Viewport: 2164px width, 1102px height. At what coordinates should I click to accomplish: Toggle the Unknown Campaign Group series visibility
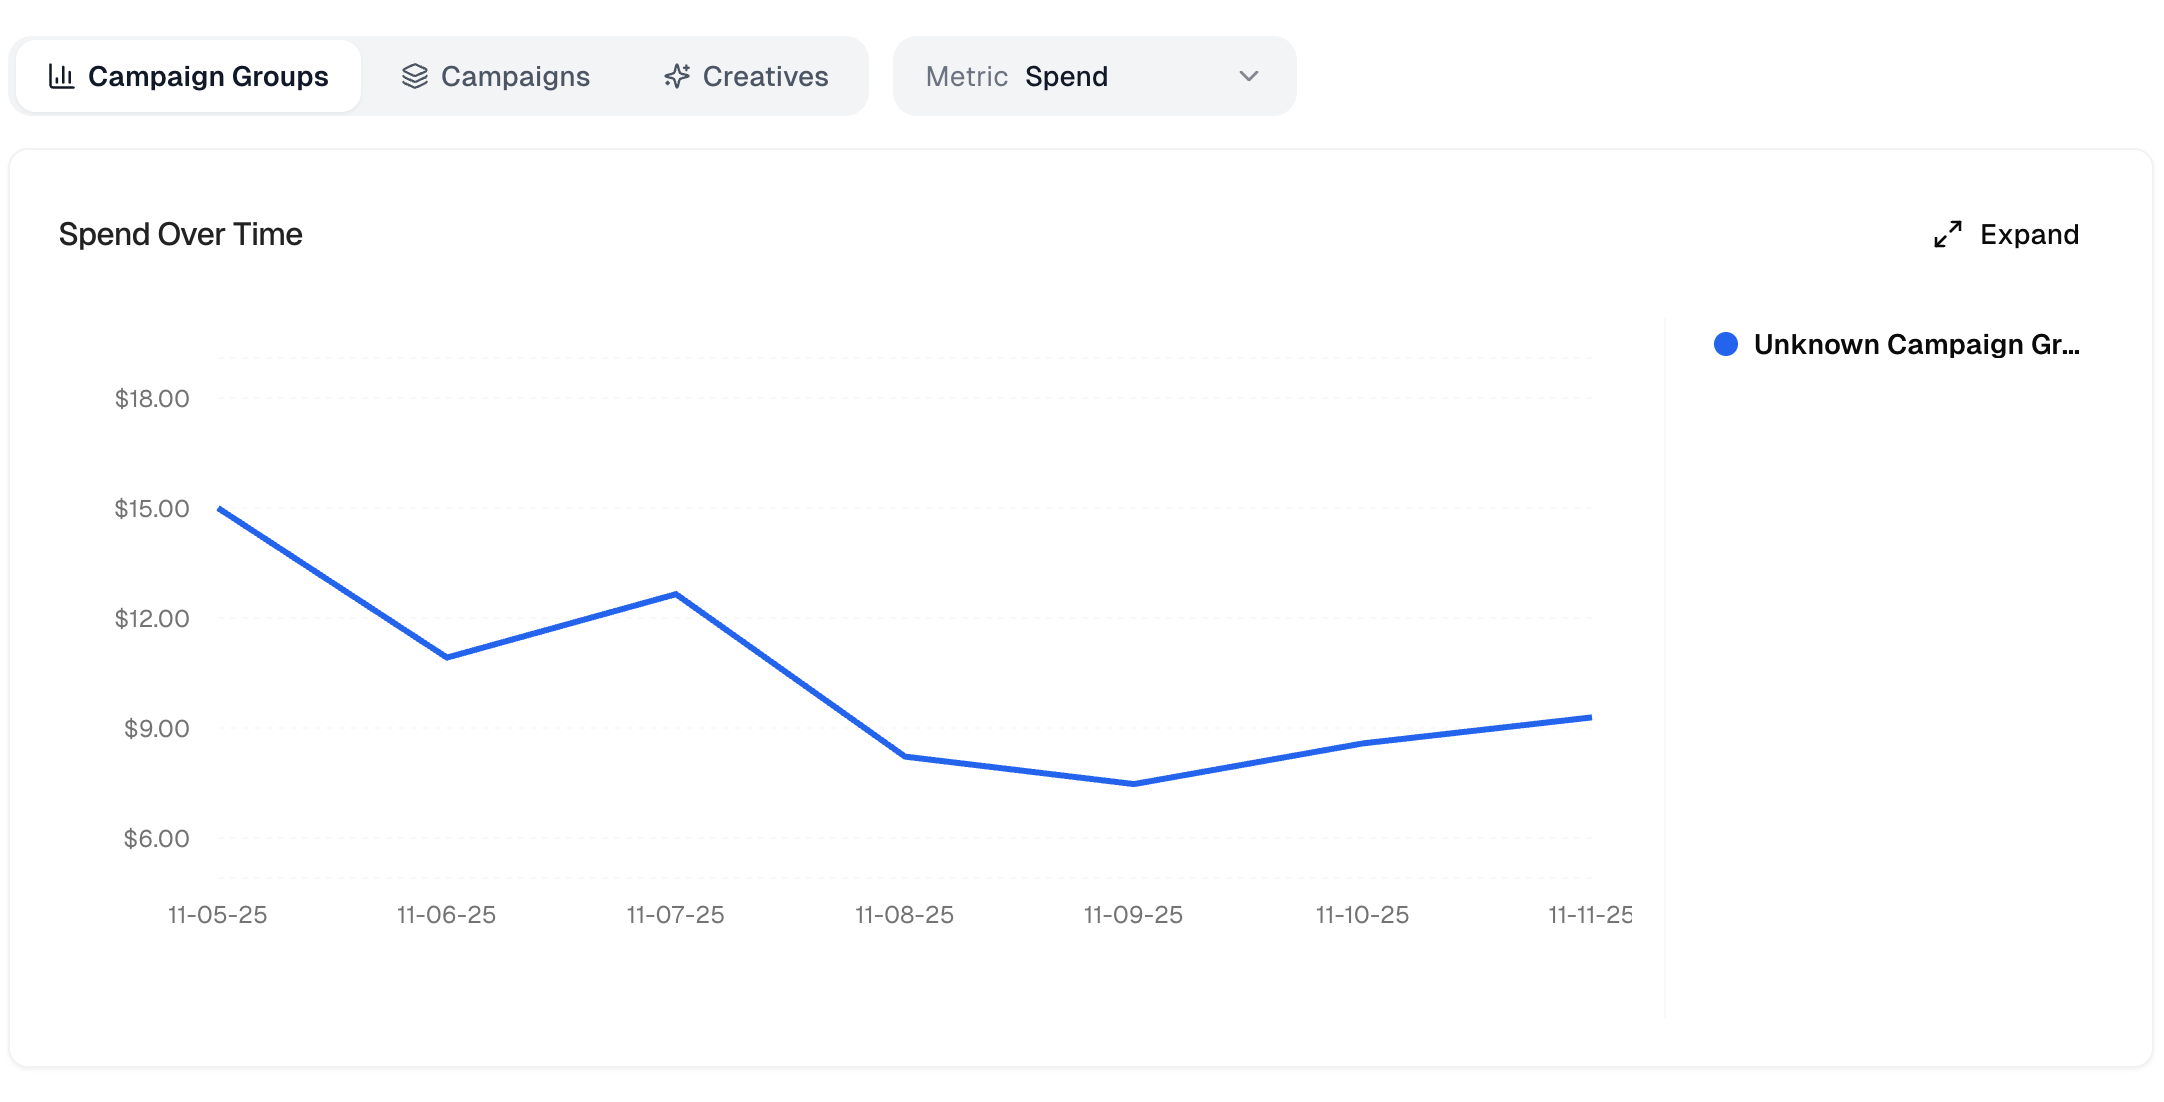coord(1900,344)
